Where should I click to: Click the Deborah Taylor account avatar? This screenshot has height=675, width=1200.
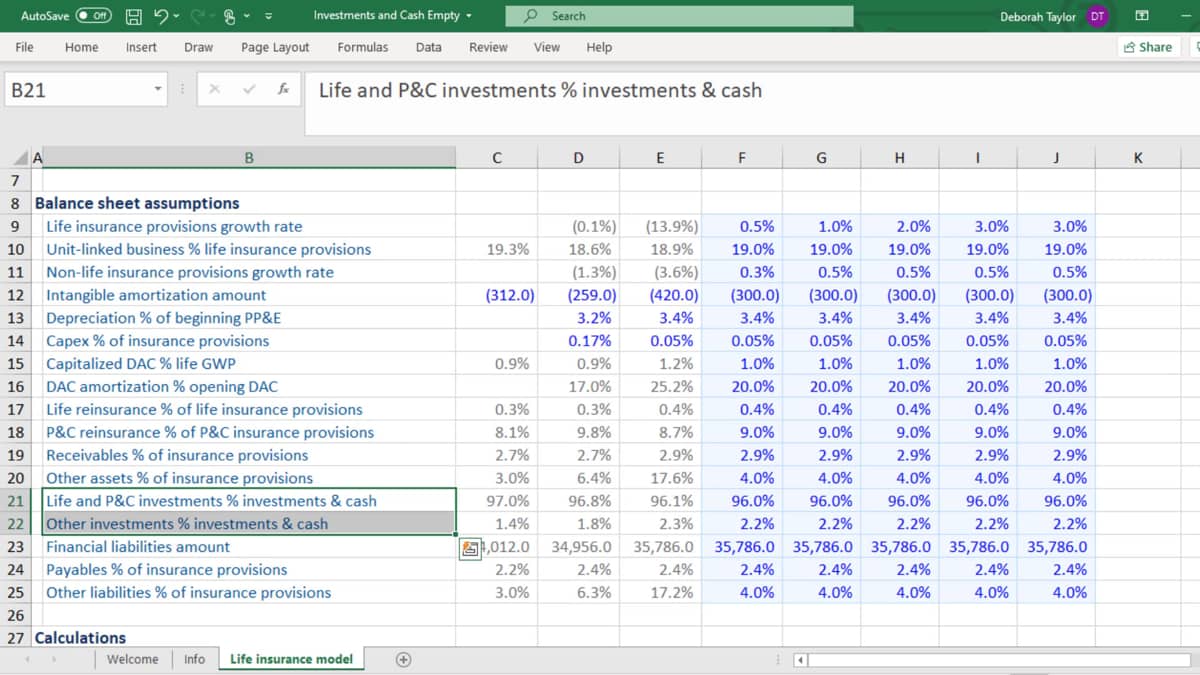coord(1097,16)
